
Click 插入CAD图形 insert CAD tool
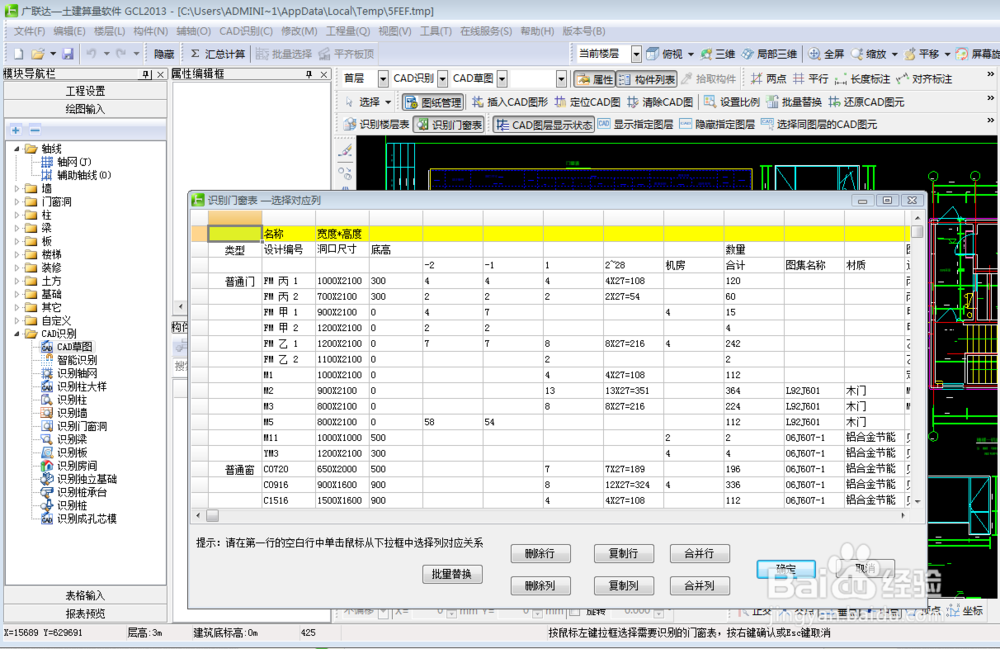(510, 102)
